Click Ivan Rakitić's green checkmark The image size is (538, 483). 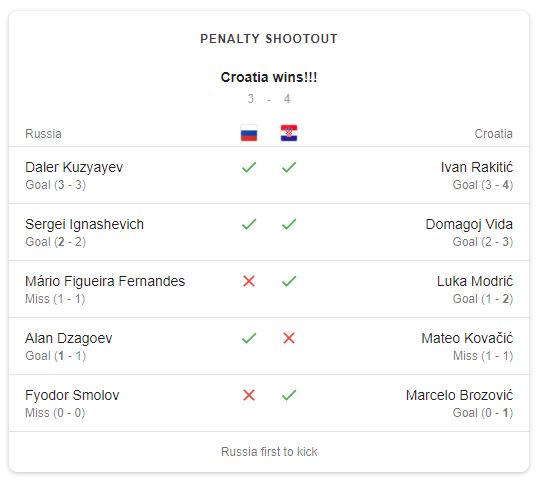pyautogui.click(x=289, y=167)
